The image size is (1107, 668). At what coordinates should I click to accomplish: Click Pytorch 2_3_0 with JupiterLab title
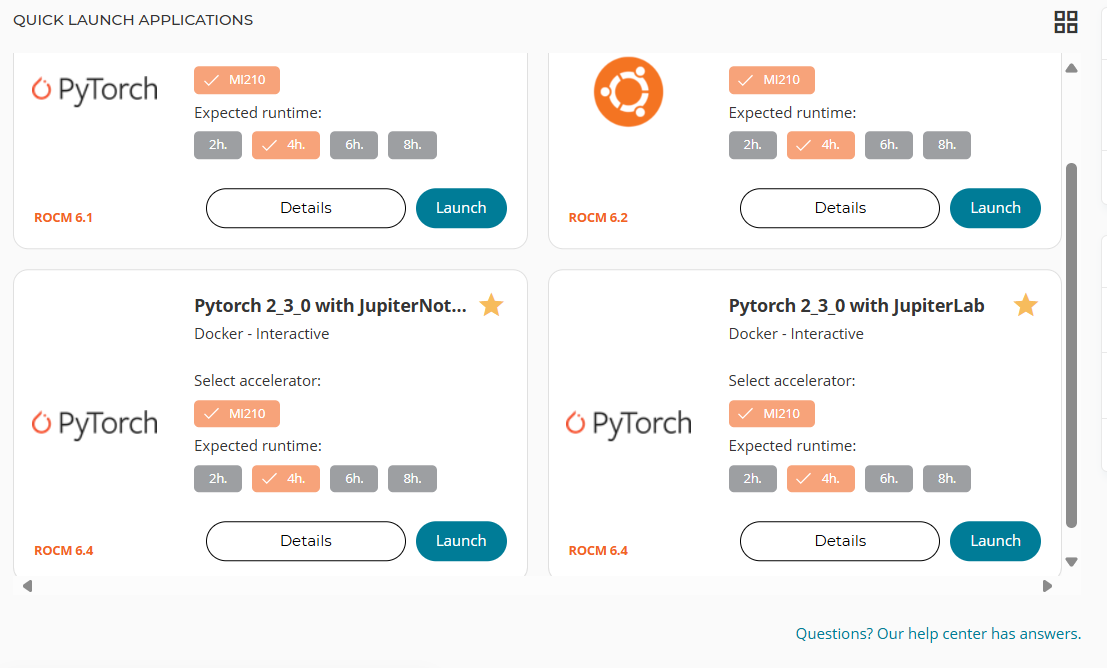click(856, 306)
